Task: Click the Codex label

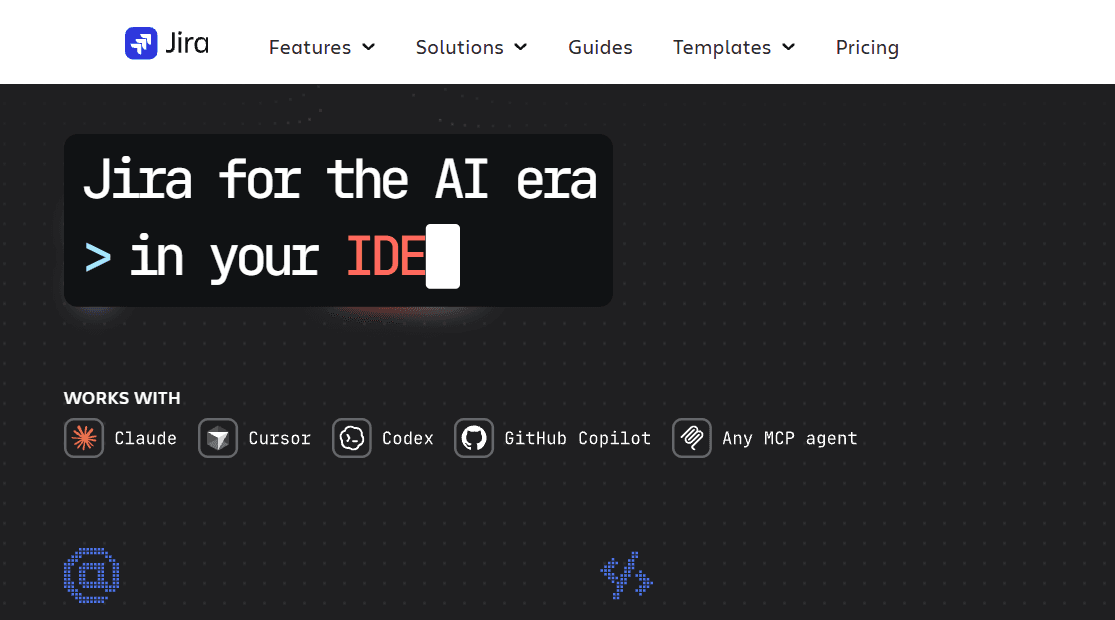Action: tap(407, 438)
